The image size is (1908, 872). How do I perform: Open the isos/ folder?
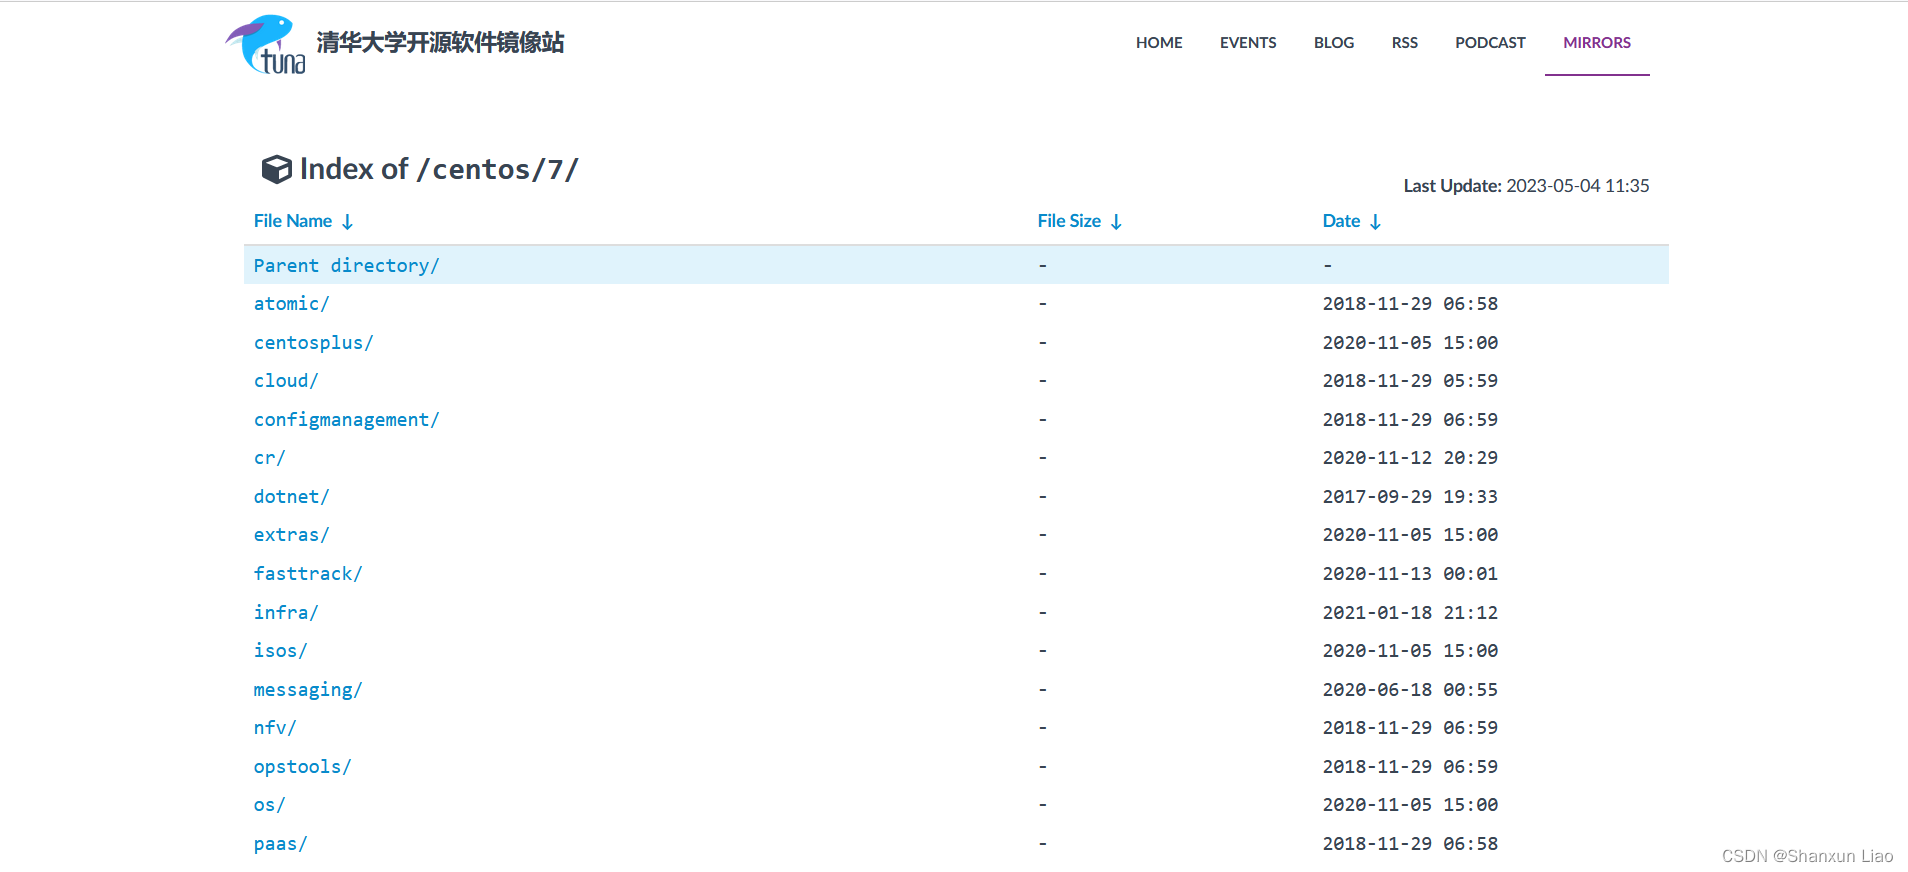coord(280,651)
